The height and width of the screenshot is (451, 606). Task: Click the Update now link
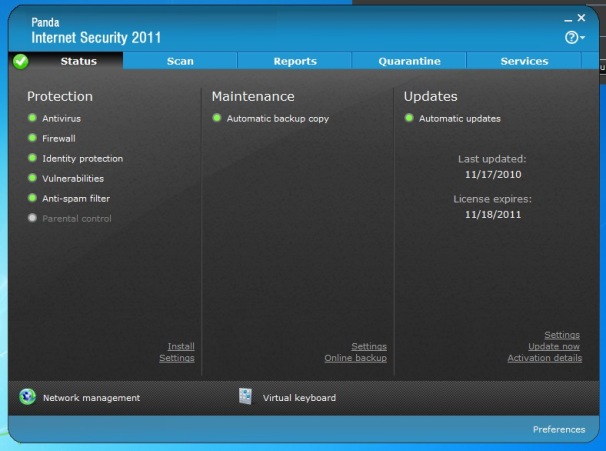(554, 346)
